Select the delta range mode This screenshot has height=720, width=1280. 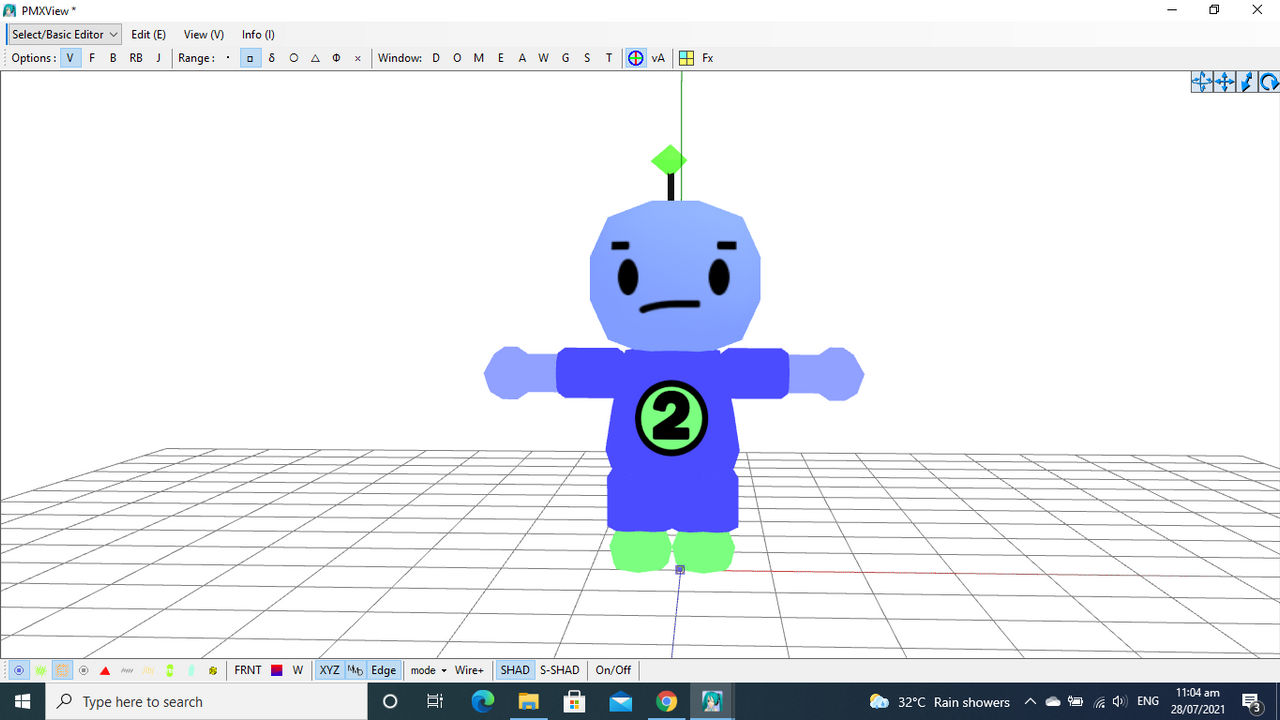click(272, 58)
